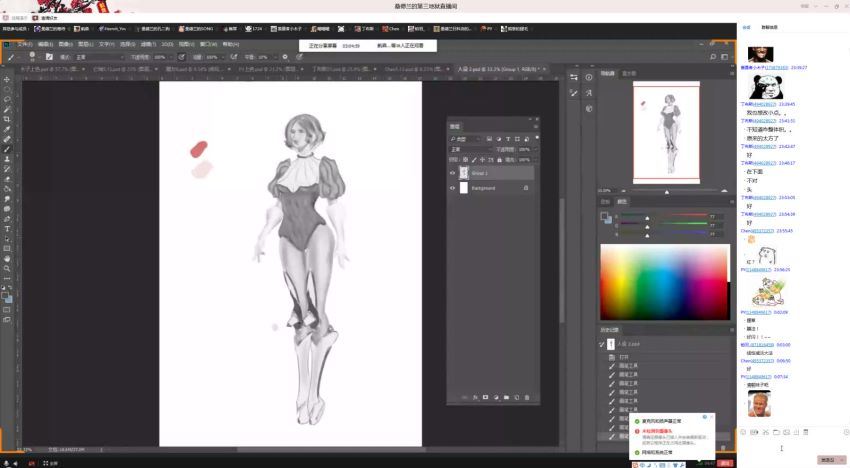Hide the Group 1 layer
Screen dimensions: 850x468
452,173
